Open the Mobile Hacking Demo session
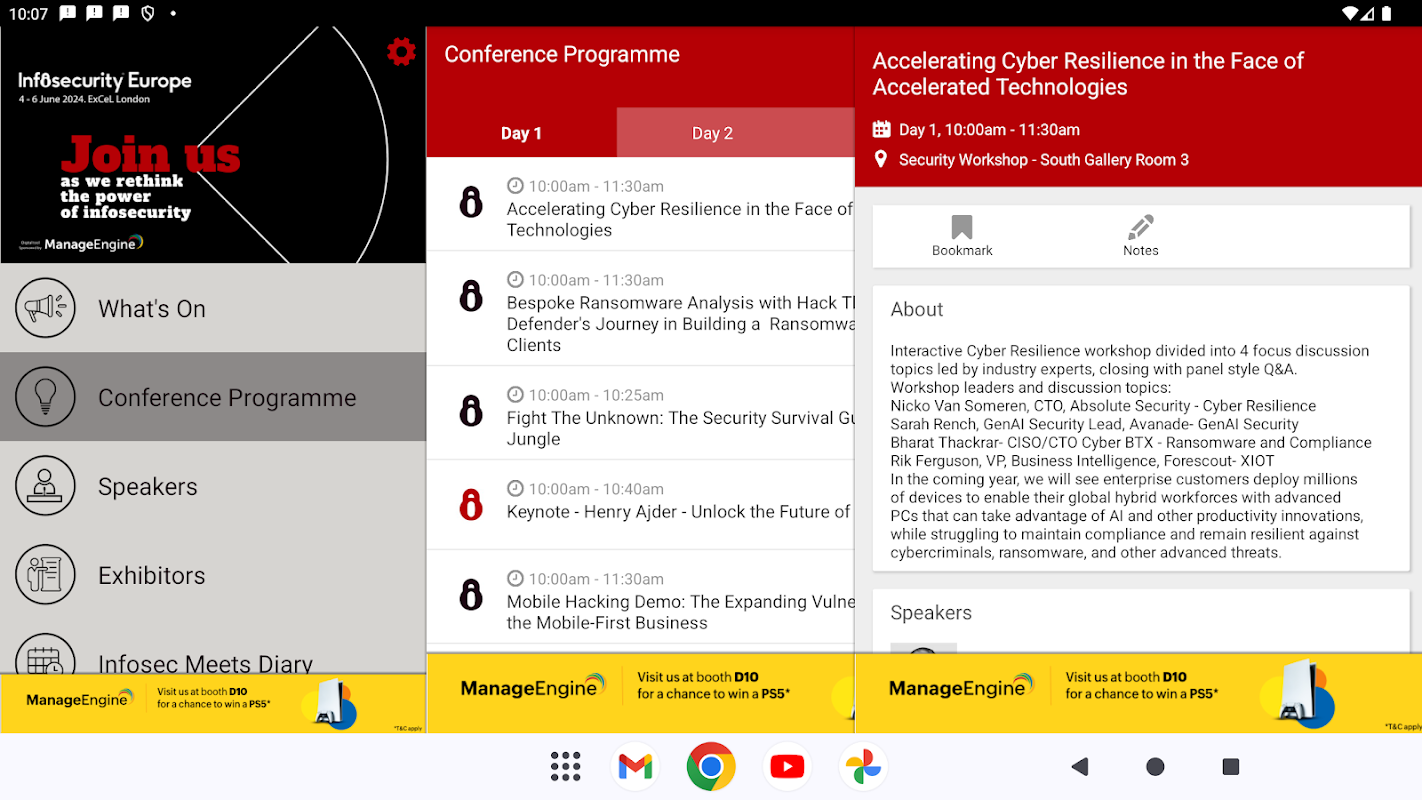The image size is (1422, 800). tap(640, 597)
